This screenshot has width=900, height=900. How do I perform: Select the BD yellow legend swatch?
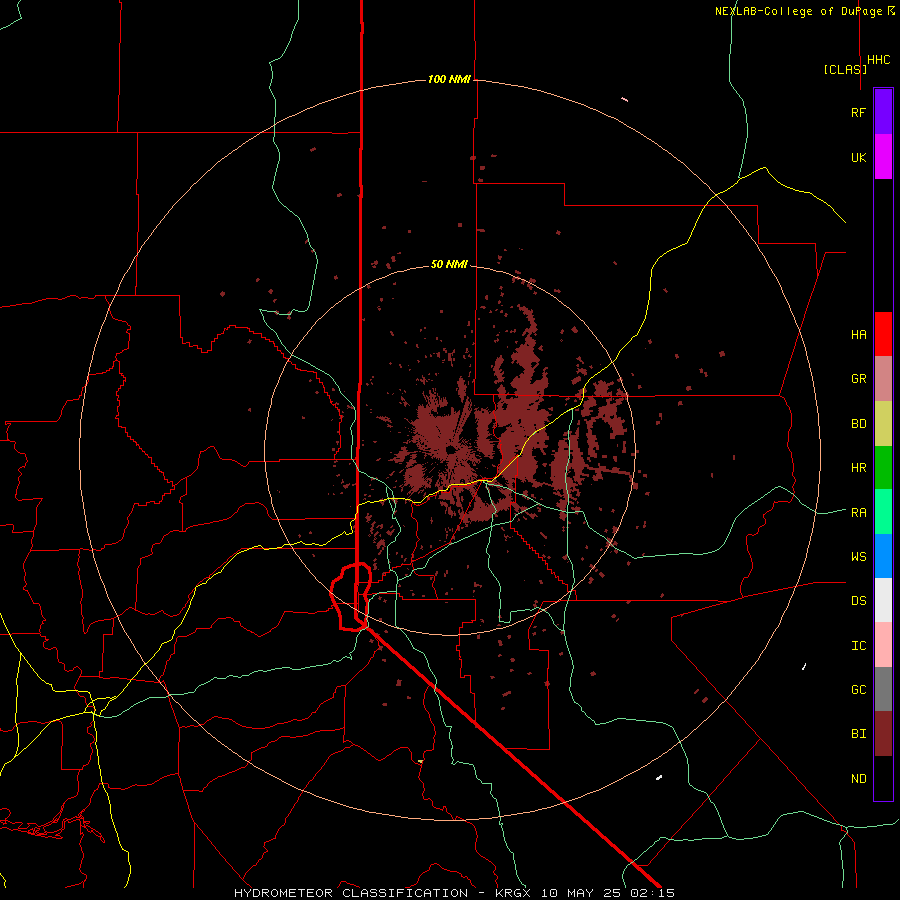(883, 424)
